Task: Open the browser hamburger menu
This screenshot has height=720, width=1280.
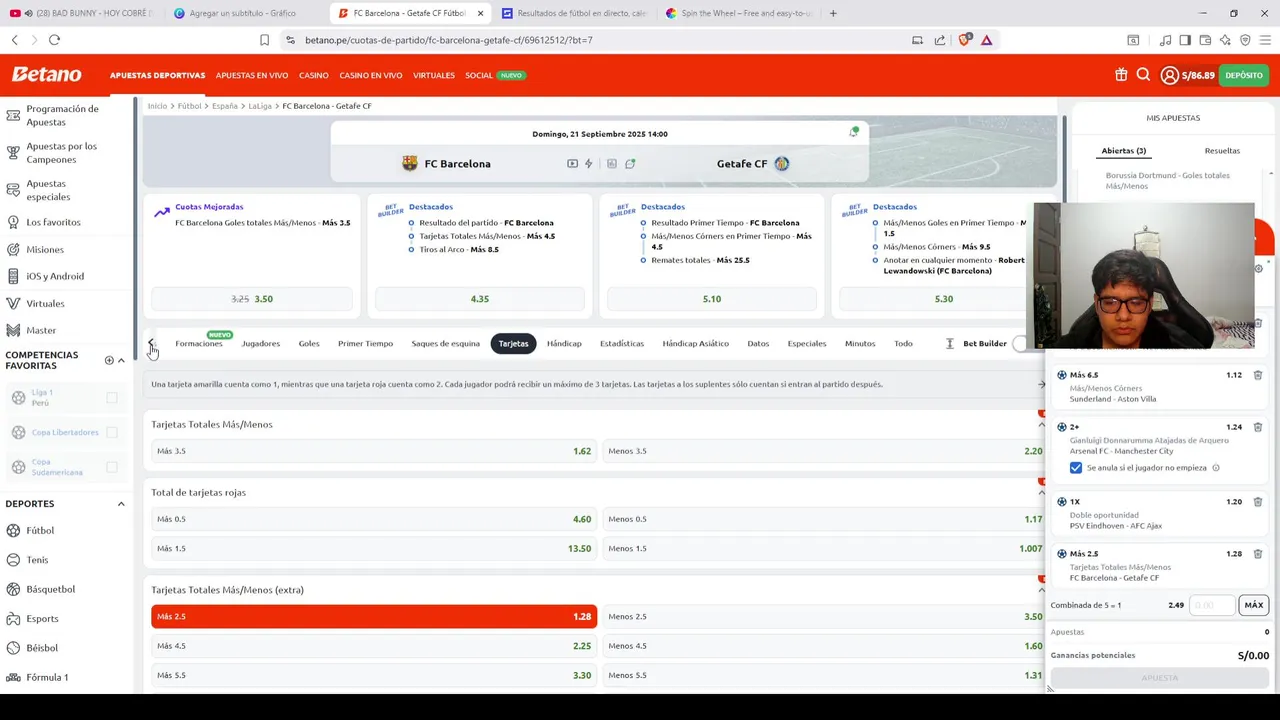Action: click(1265, 40)
